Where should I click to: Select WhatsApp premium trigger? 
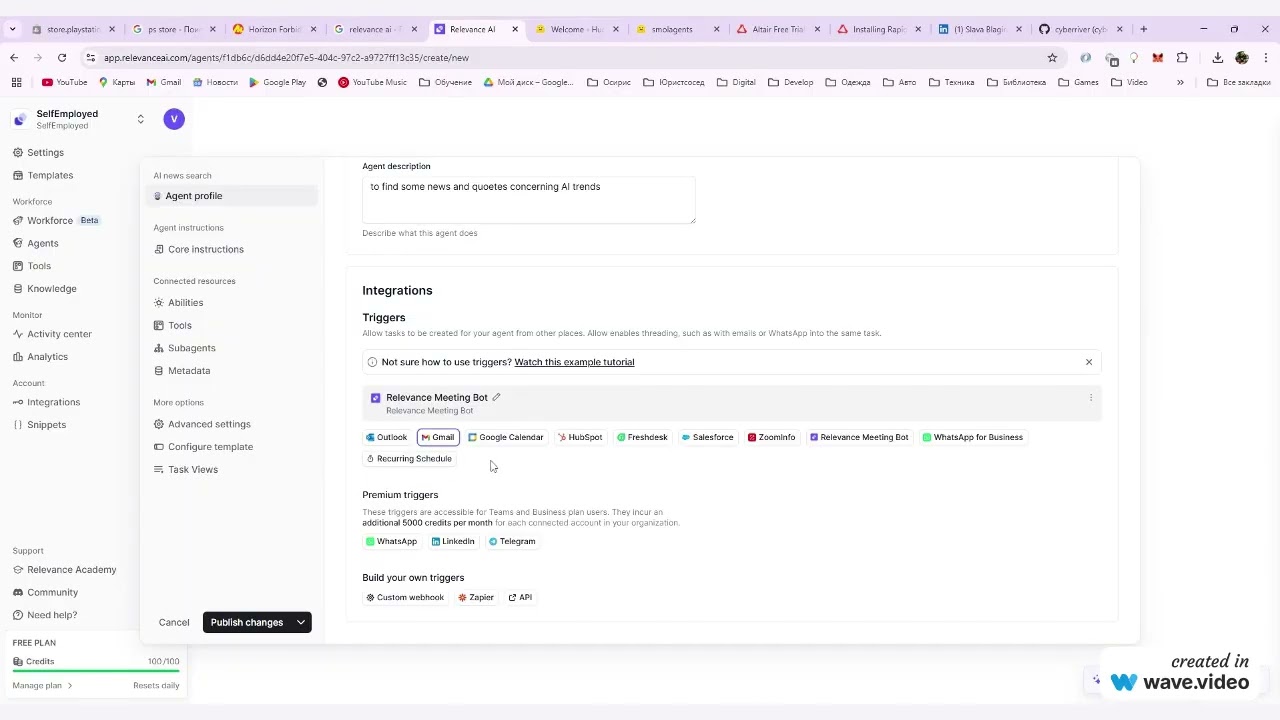391,541
